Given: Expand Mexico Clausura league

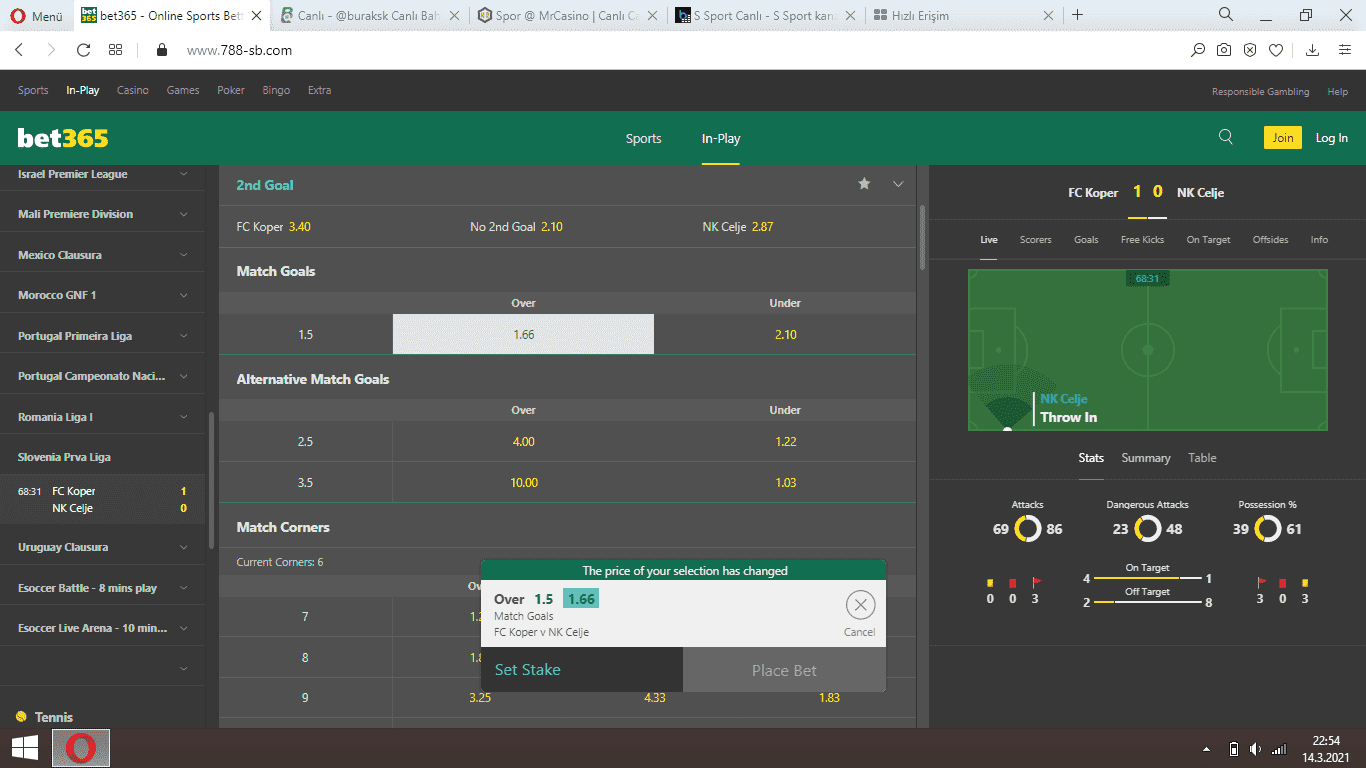Looking at the screenshot, I should pos(183,255).
